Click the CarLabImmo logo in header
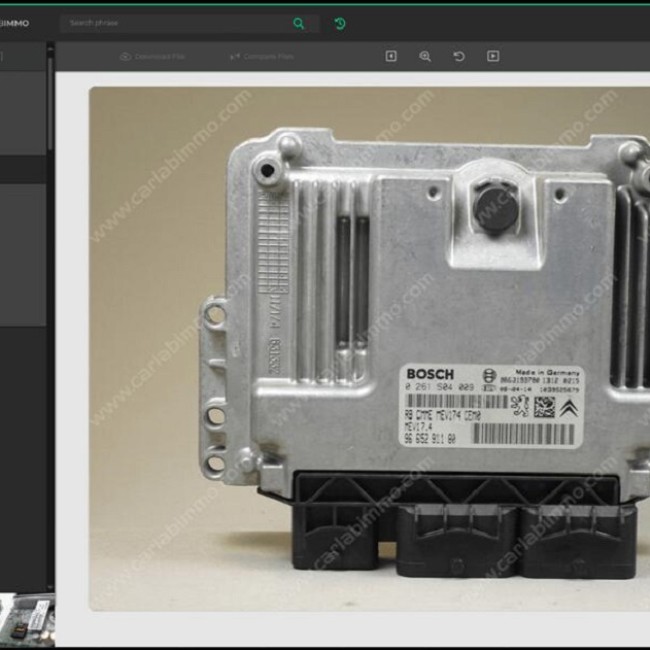 pyautogui.click(x=15, y=23)
